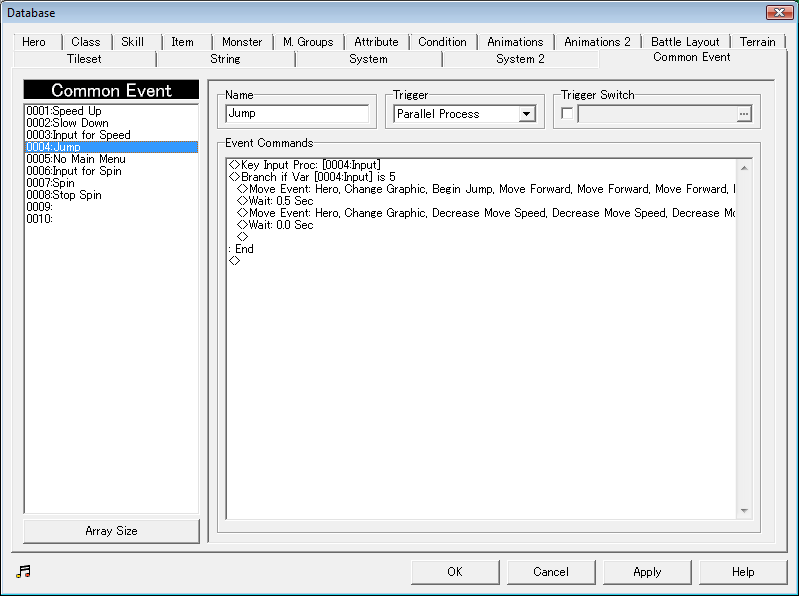The image size is (799, 596).
Task: Click the Name input field
Action: pos(298,114)
